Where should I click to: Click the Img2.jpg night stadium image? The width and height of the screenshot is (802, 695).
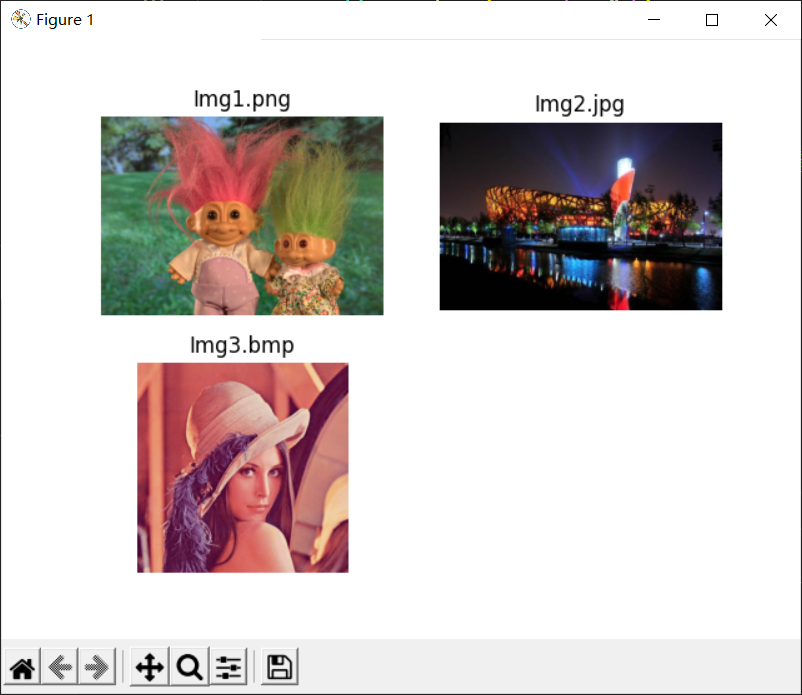click(x=581, y=216)
